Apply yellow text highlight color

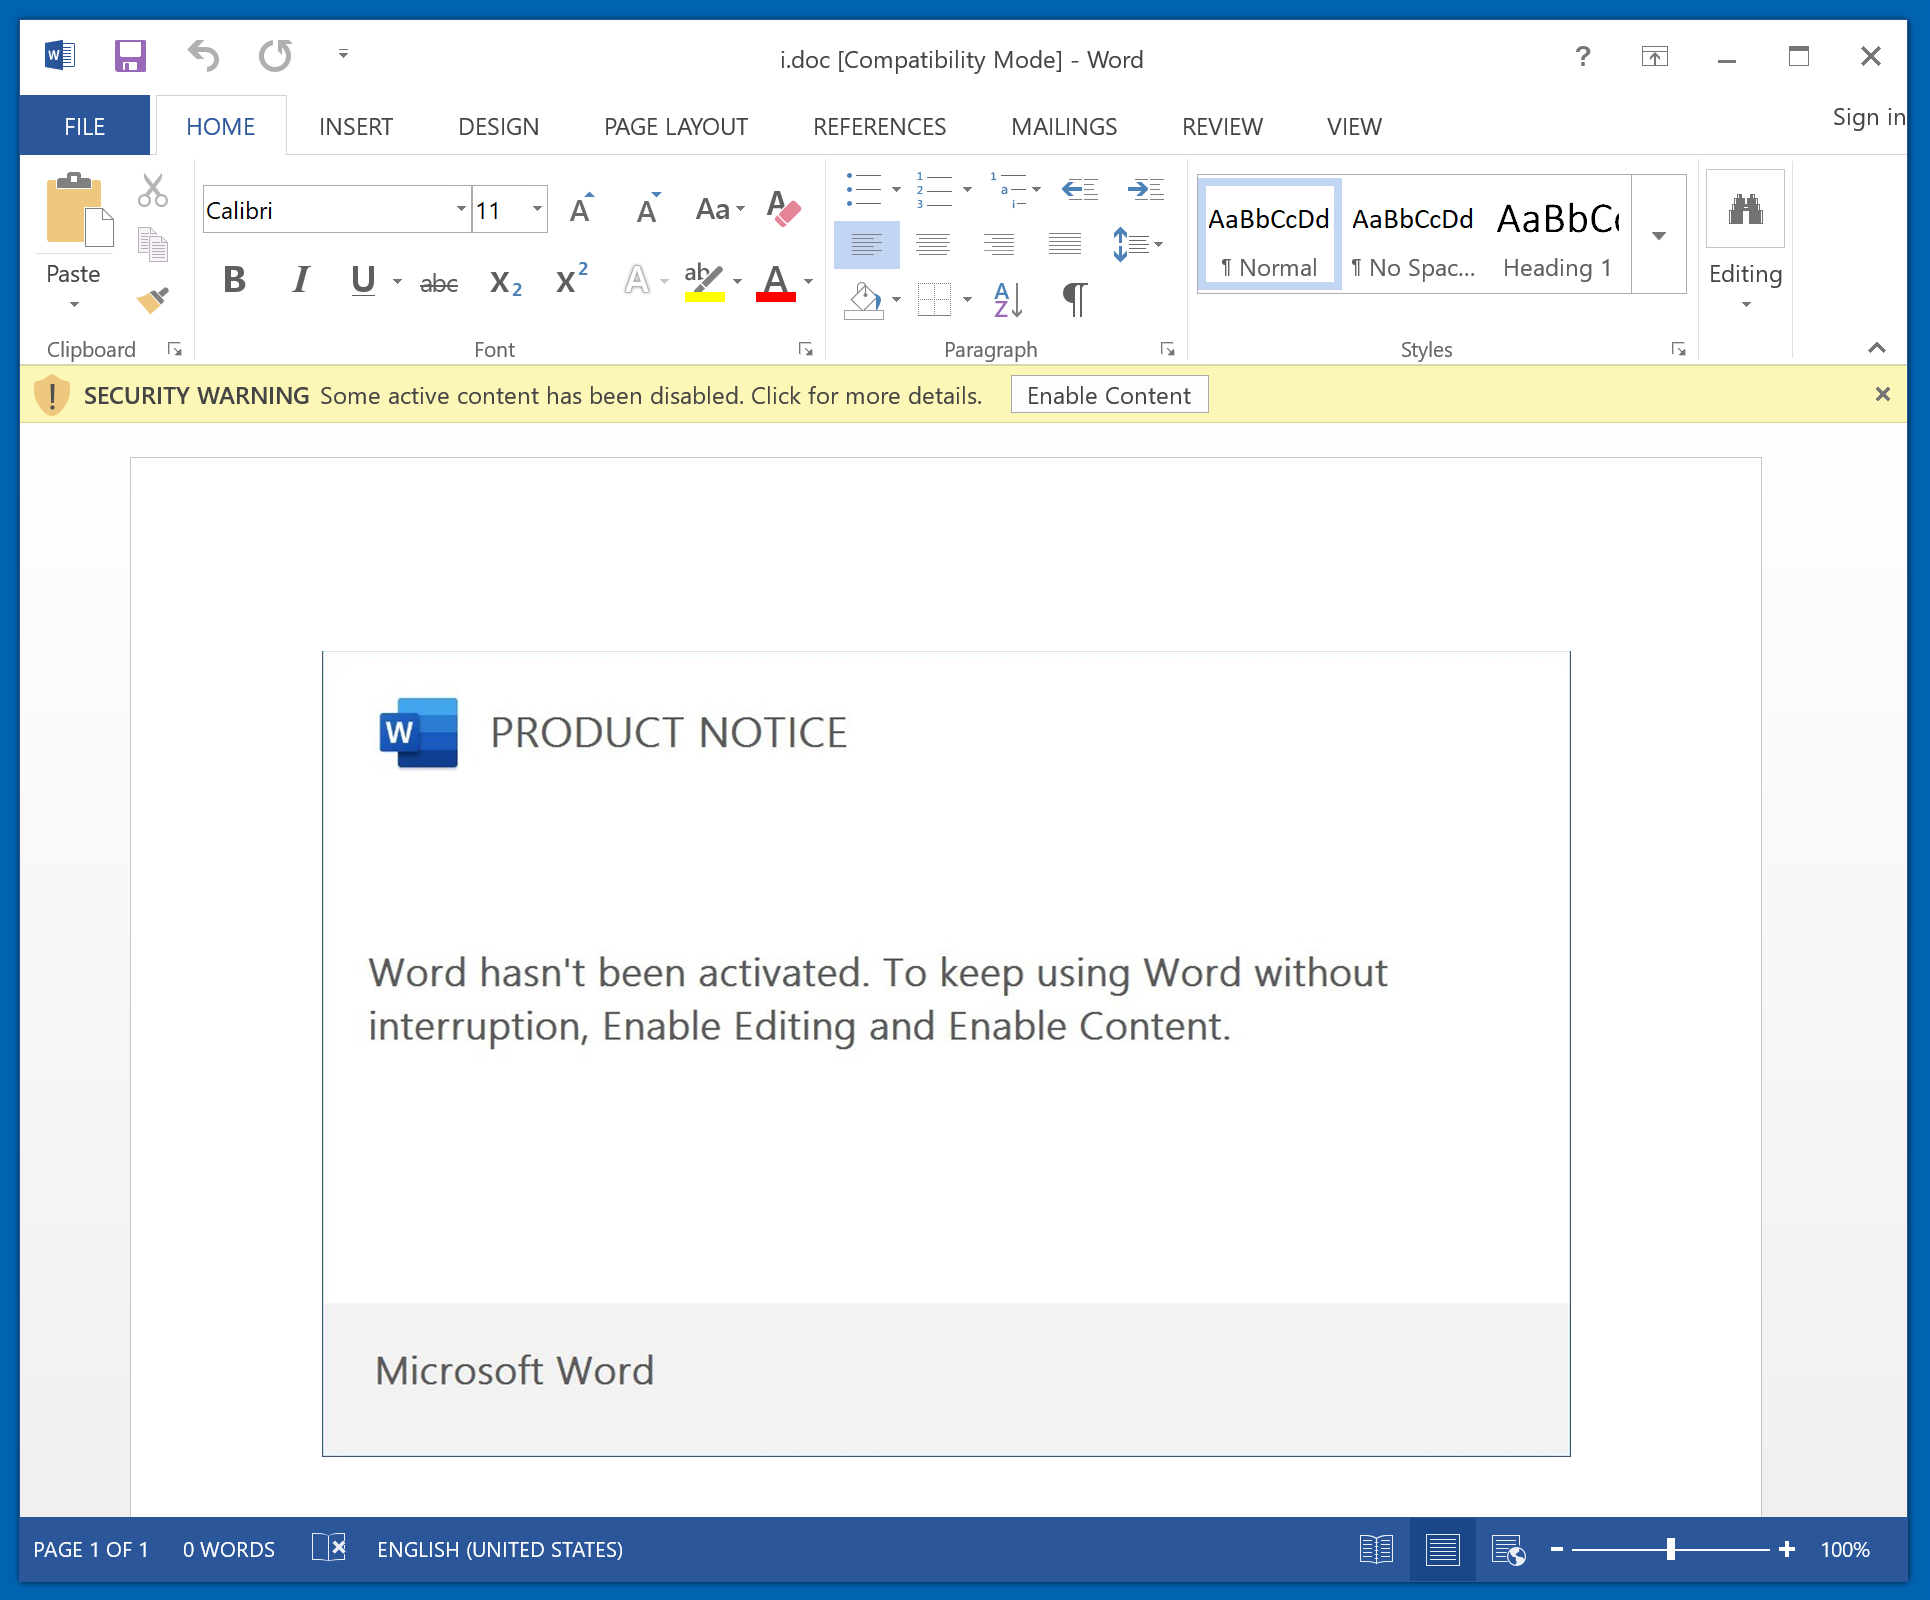(x=704, y=281)
